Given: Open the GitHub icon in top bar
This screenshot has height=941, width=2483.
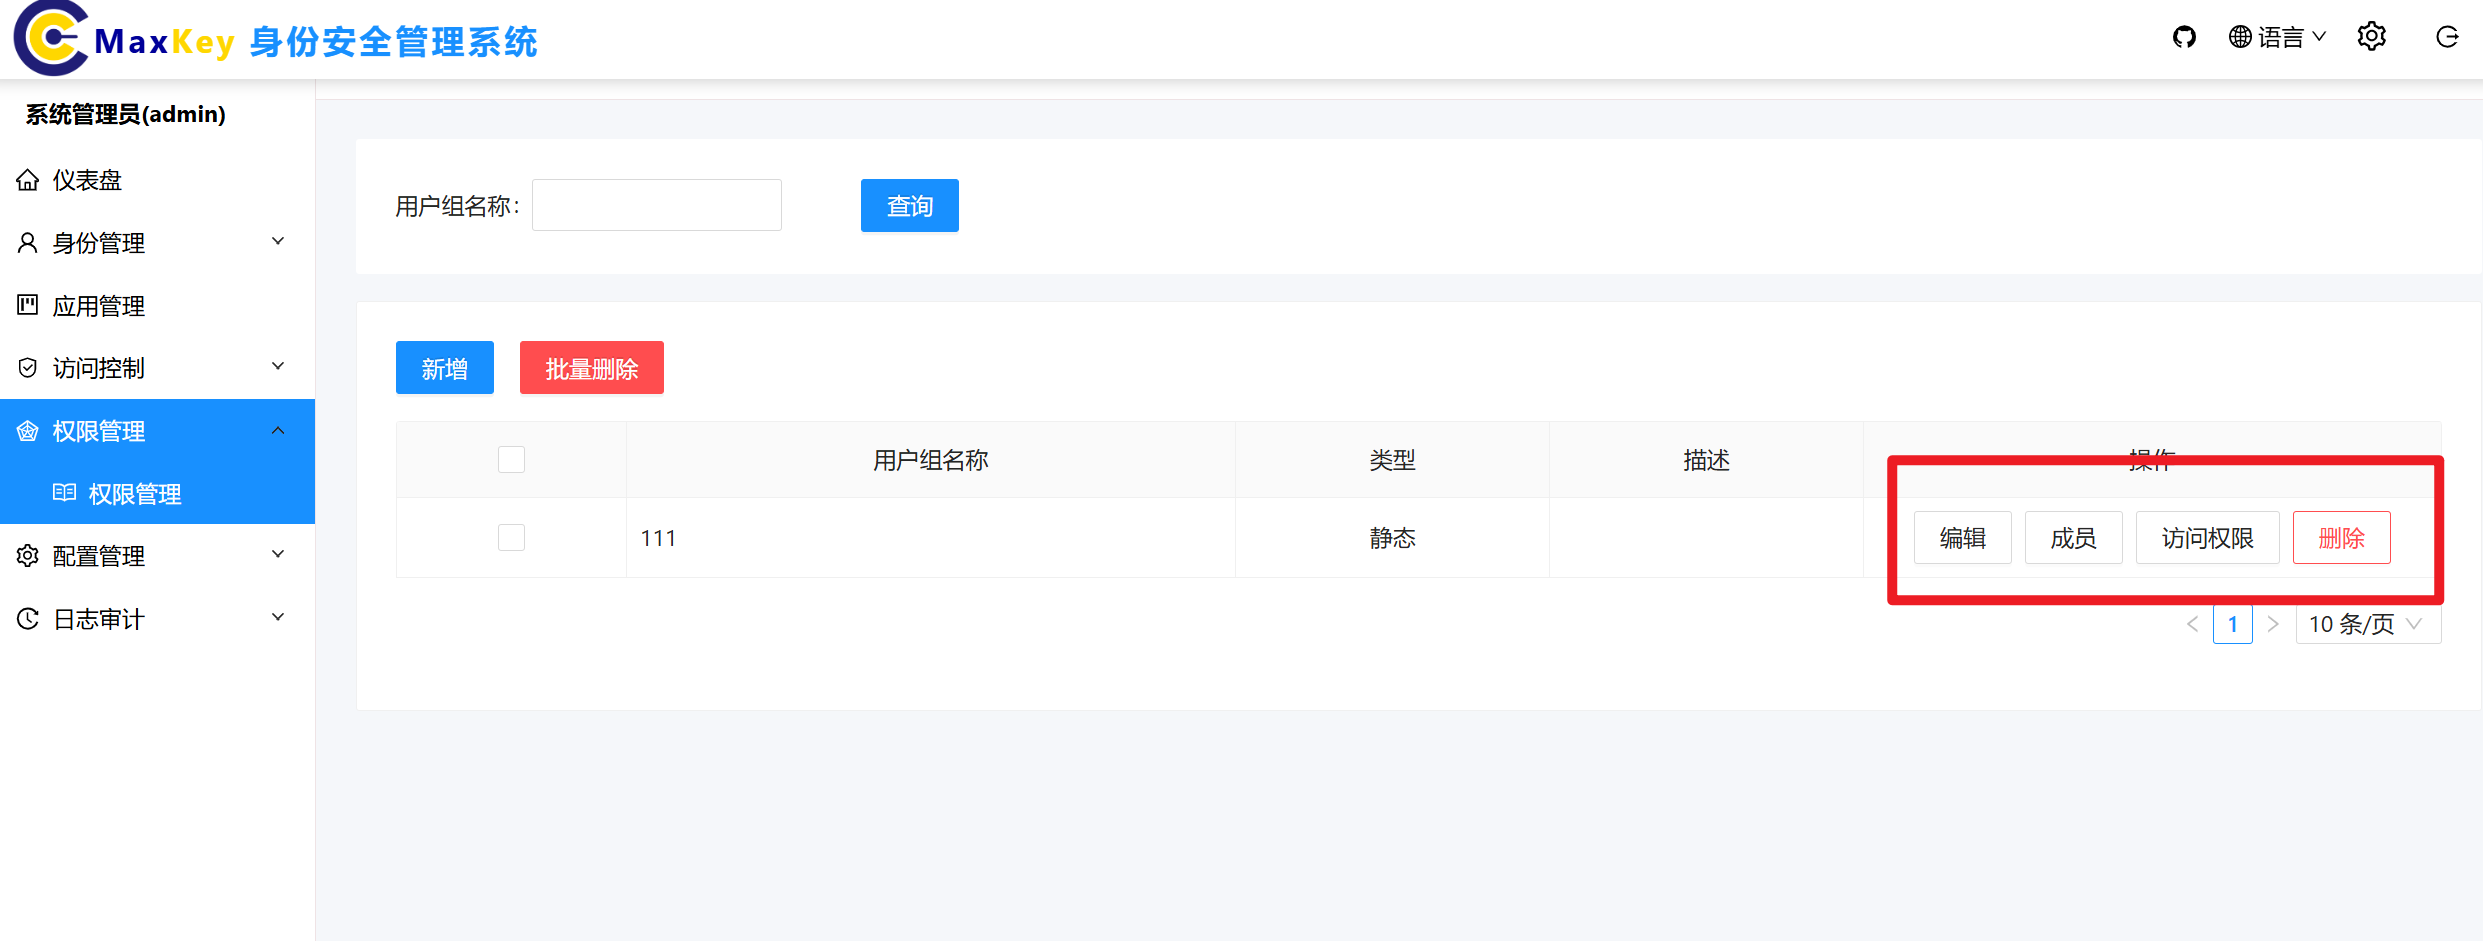Looking at the screenshot, I should (2185, 37).
